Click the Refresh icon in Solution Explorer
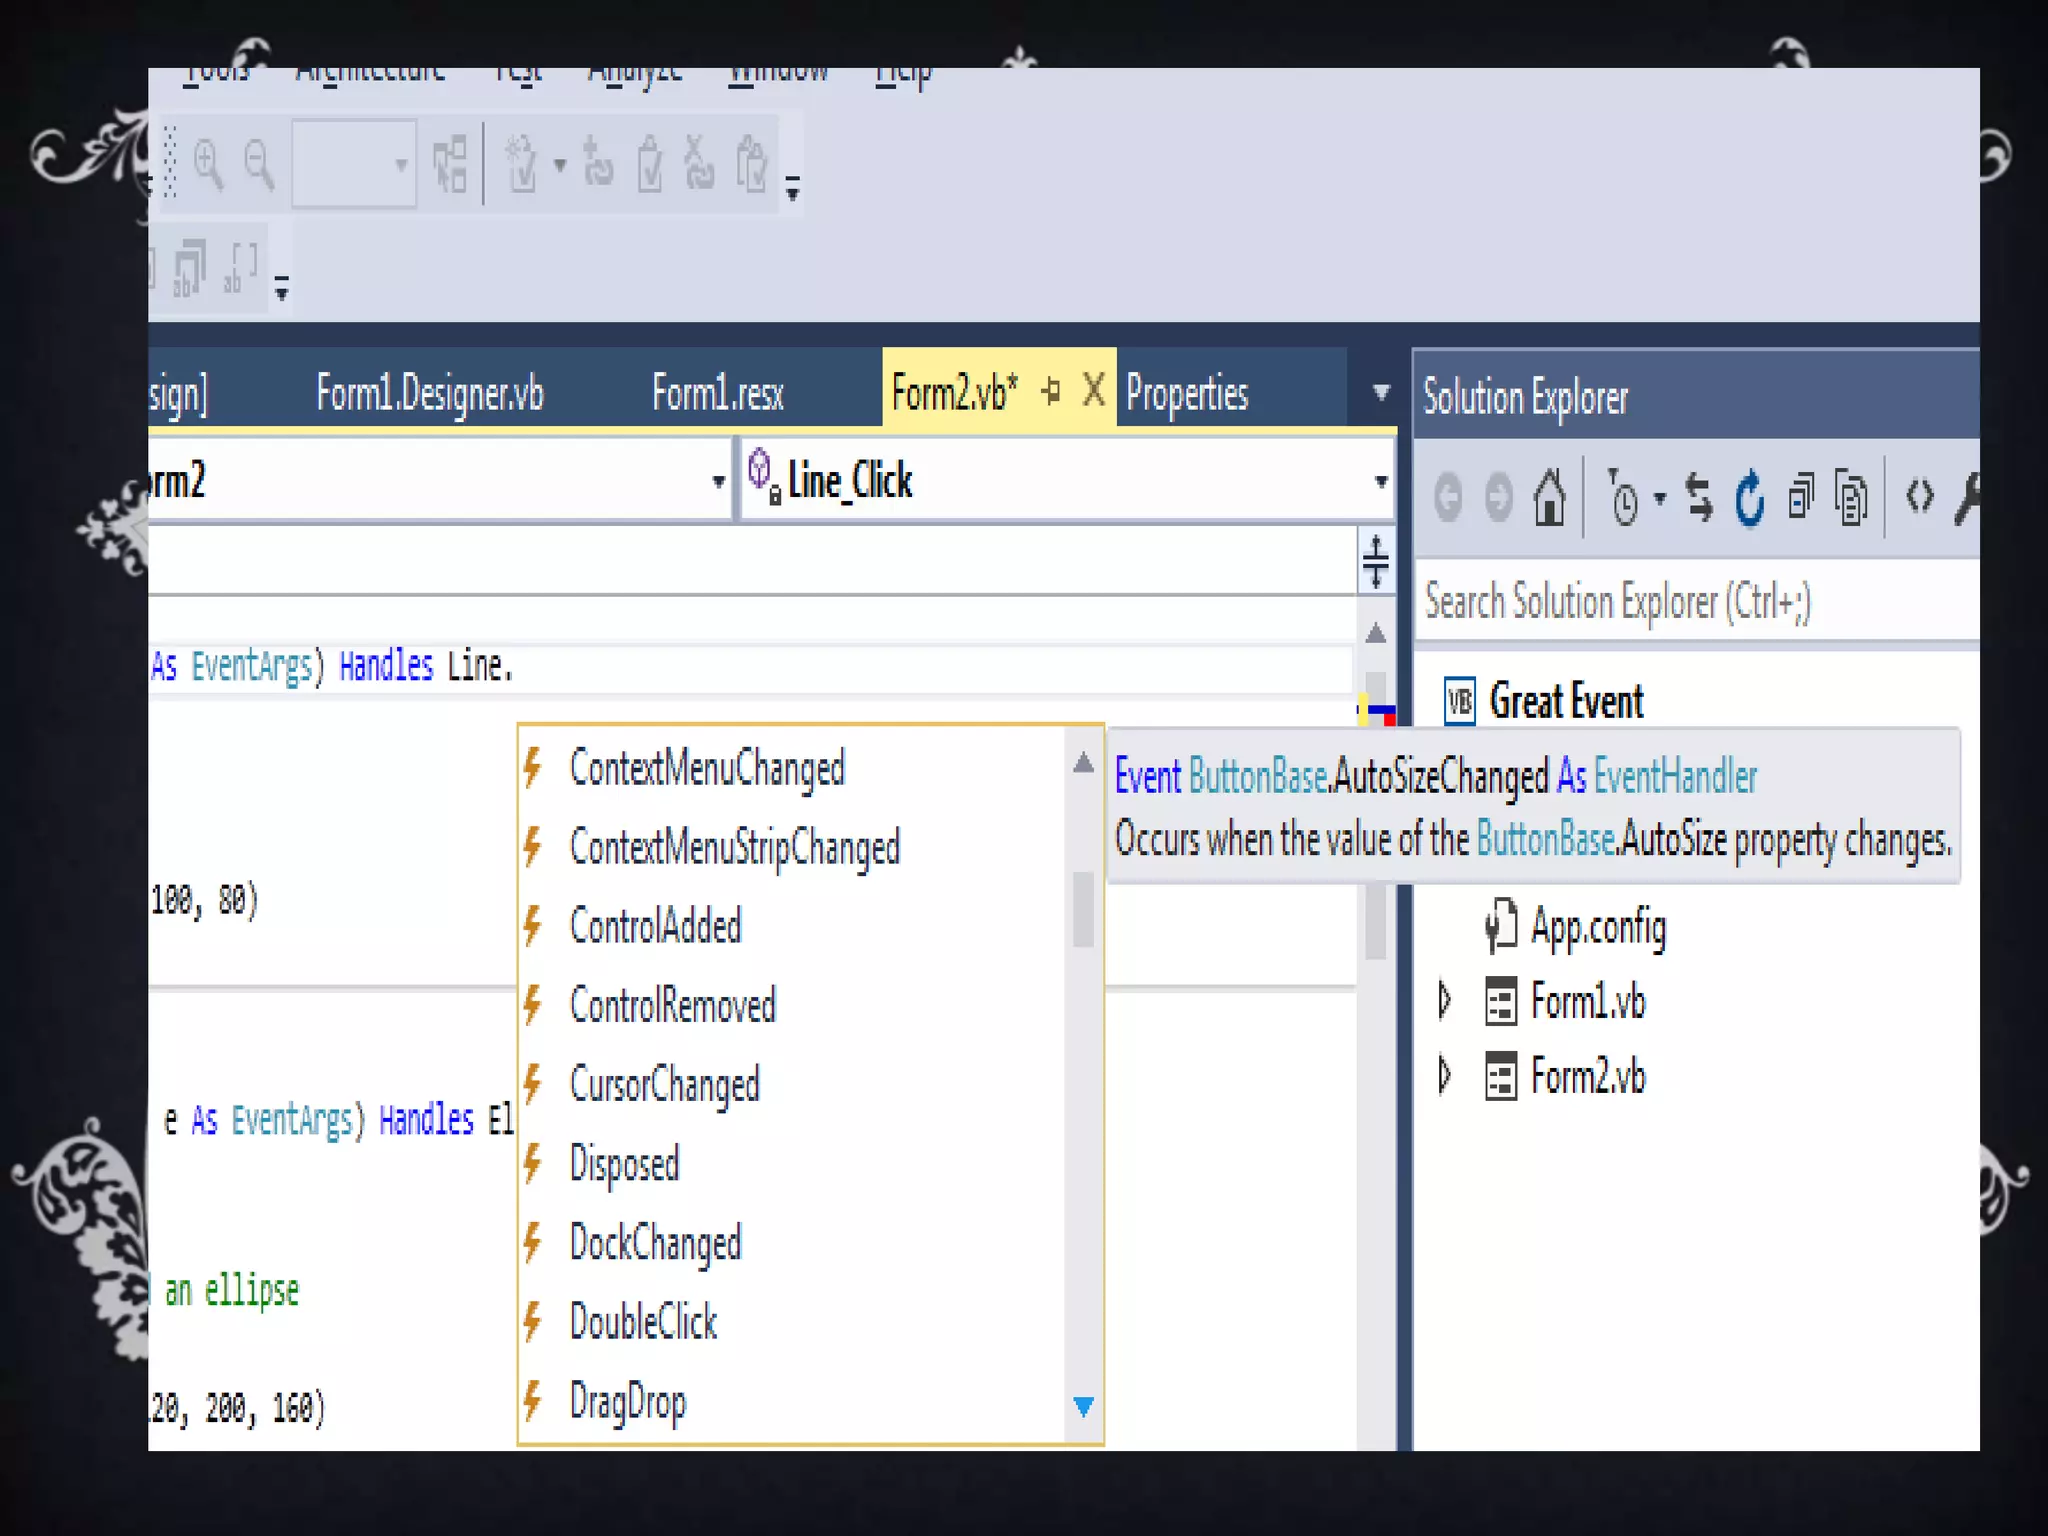The height and width of the screenshot is (1536, 2048). 1749,497
